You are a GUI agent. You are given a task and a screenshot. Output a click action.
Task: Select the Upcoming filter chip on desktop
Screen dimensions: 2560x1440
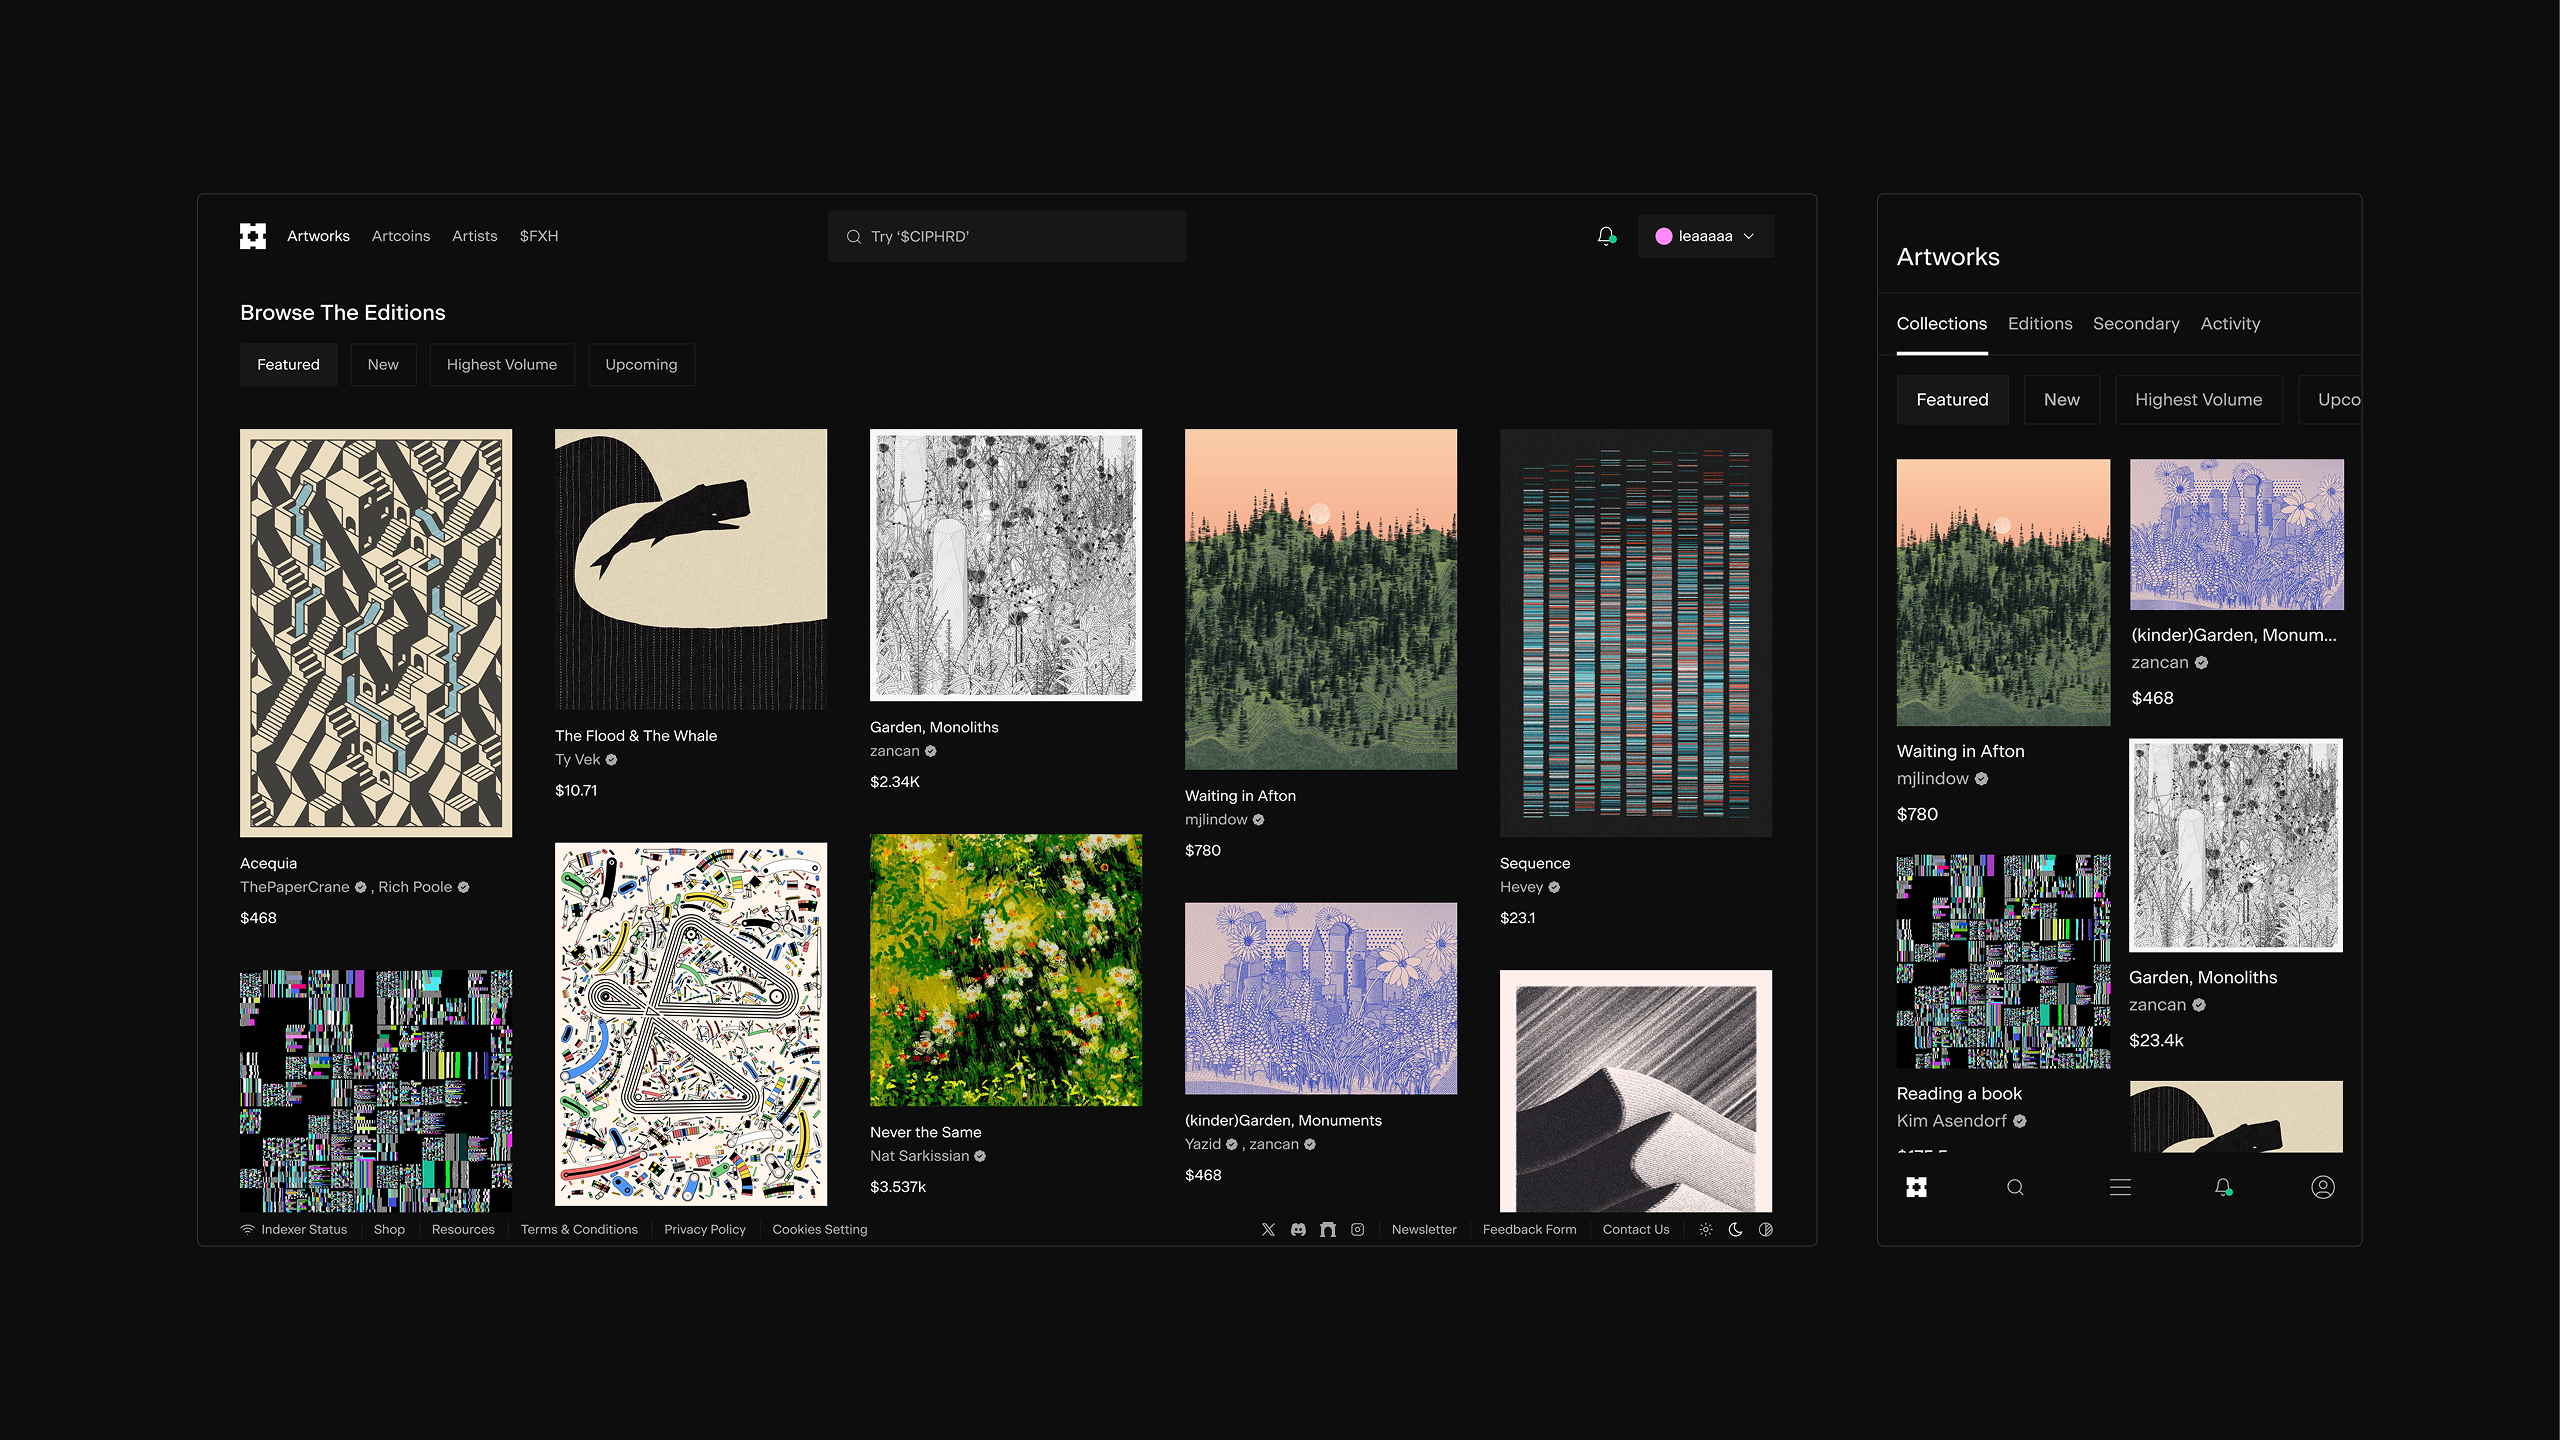click(x=641, y=365)
